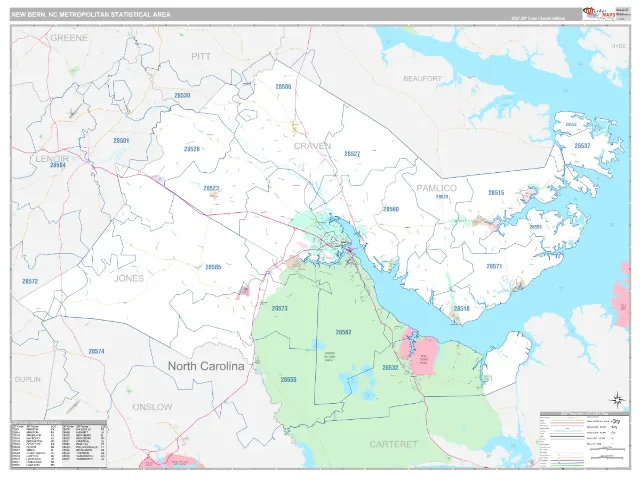Image resolution: width=640 pixels, height=480 pixels.
Task: Click the pink military base area near 28532
Action: coord(423,355)
